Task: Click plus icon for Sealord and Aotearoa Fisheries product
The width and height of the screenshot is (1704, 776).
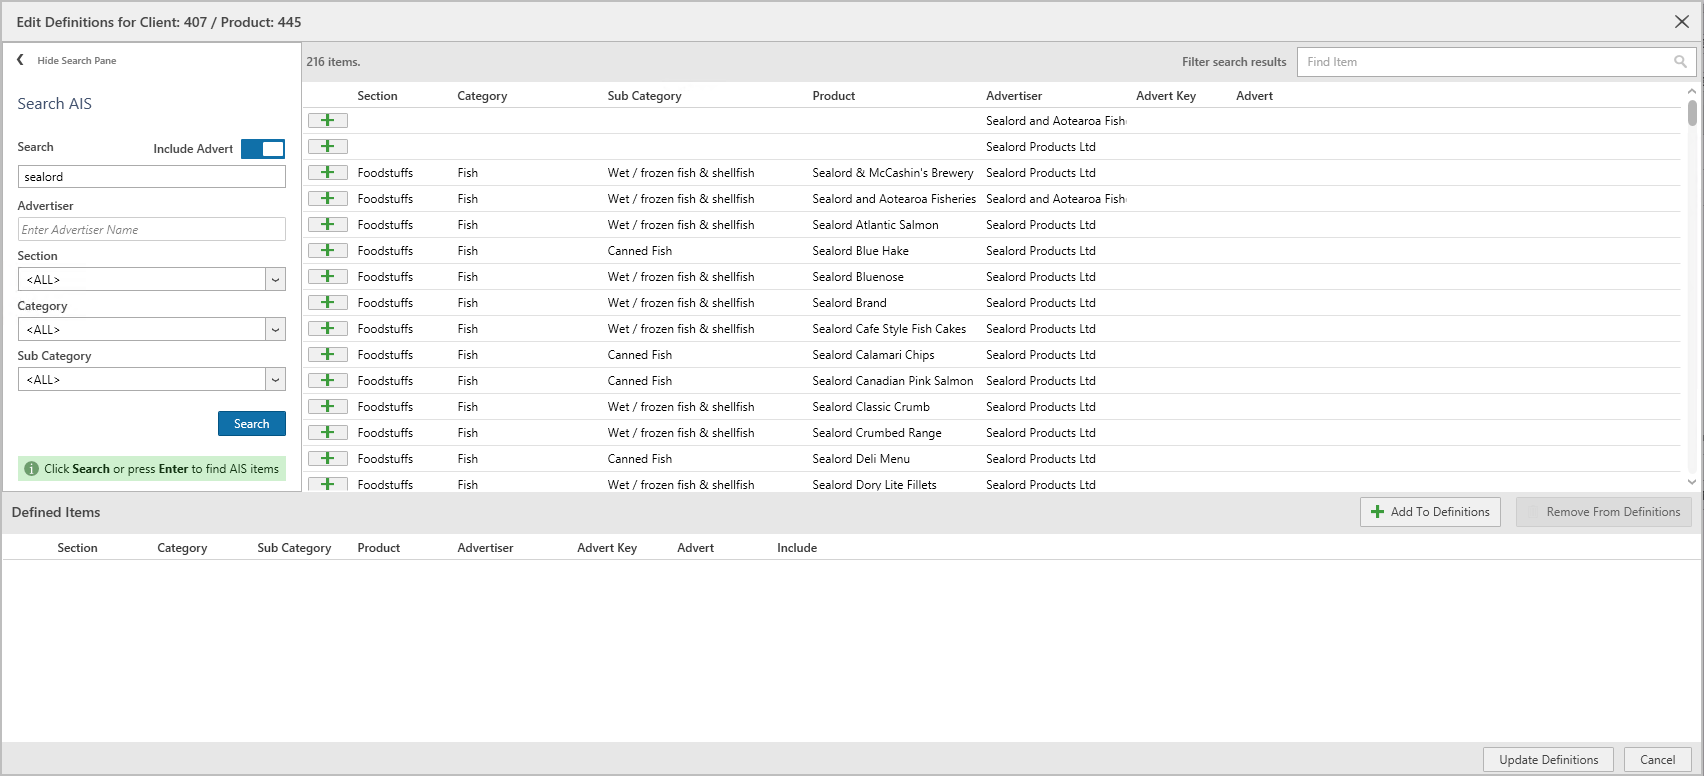Action: [327, 198]
